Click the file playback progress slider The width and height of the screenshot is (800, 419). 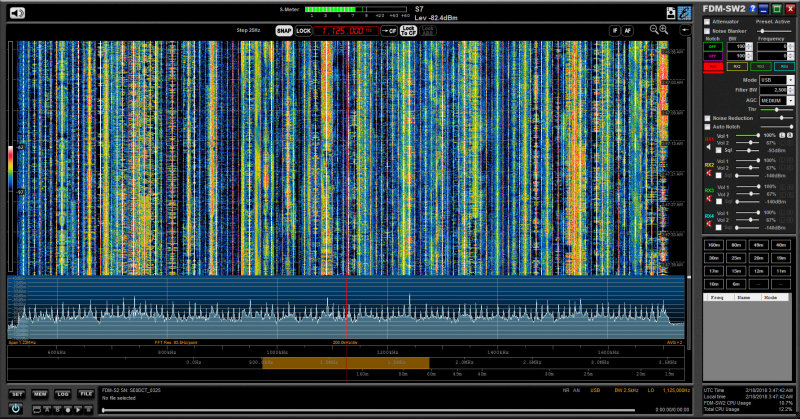click(x=368, y=410)
